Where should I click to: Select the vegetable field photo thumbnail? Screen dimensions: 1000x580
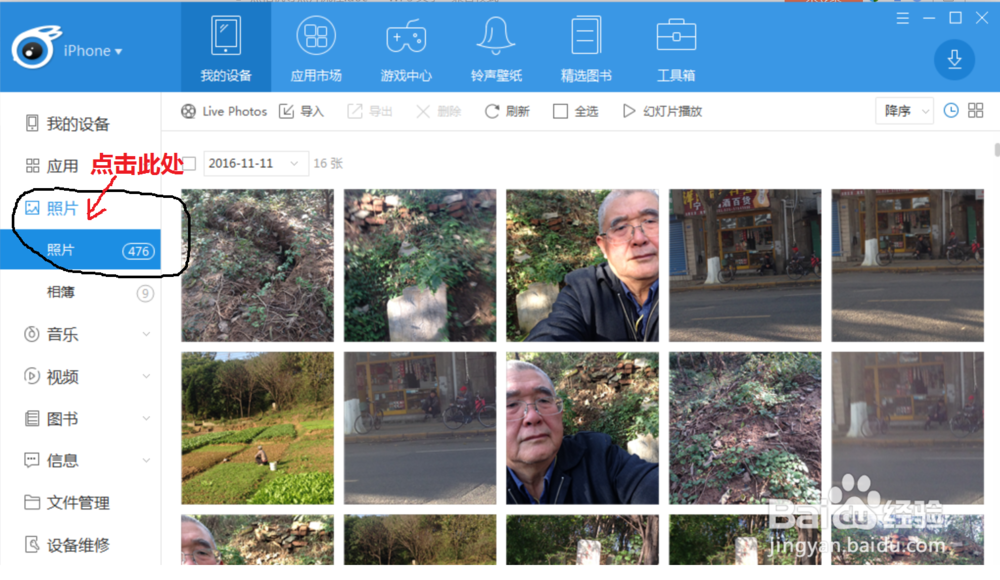point(257,428)
